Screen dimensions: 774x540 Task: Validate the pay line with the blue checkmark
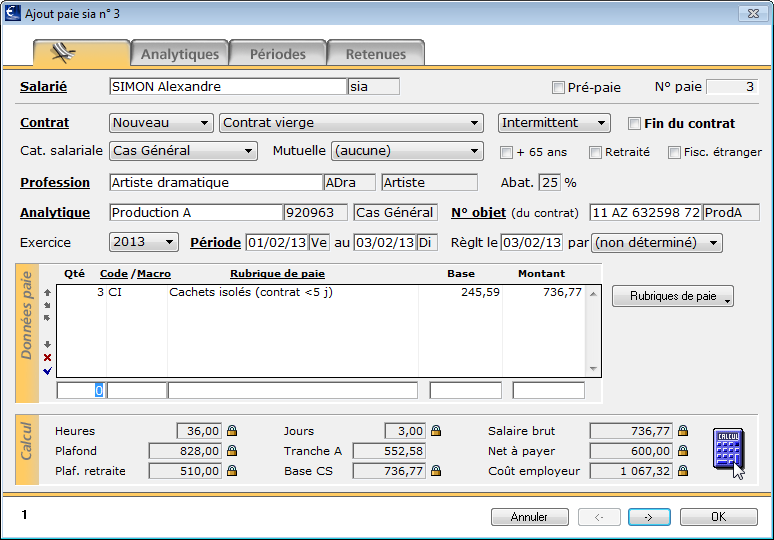tap(47, 371)
